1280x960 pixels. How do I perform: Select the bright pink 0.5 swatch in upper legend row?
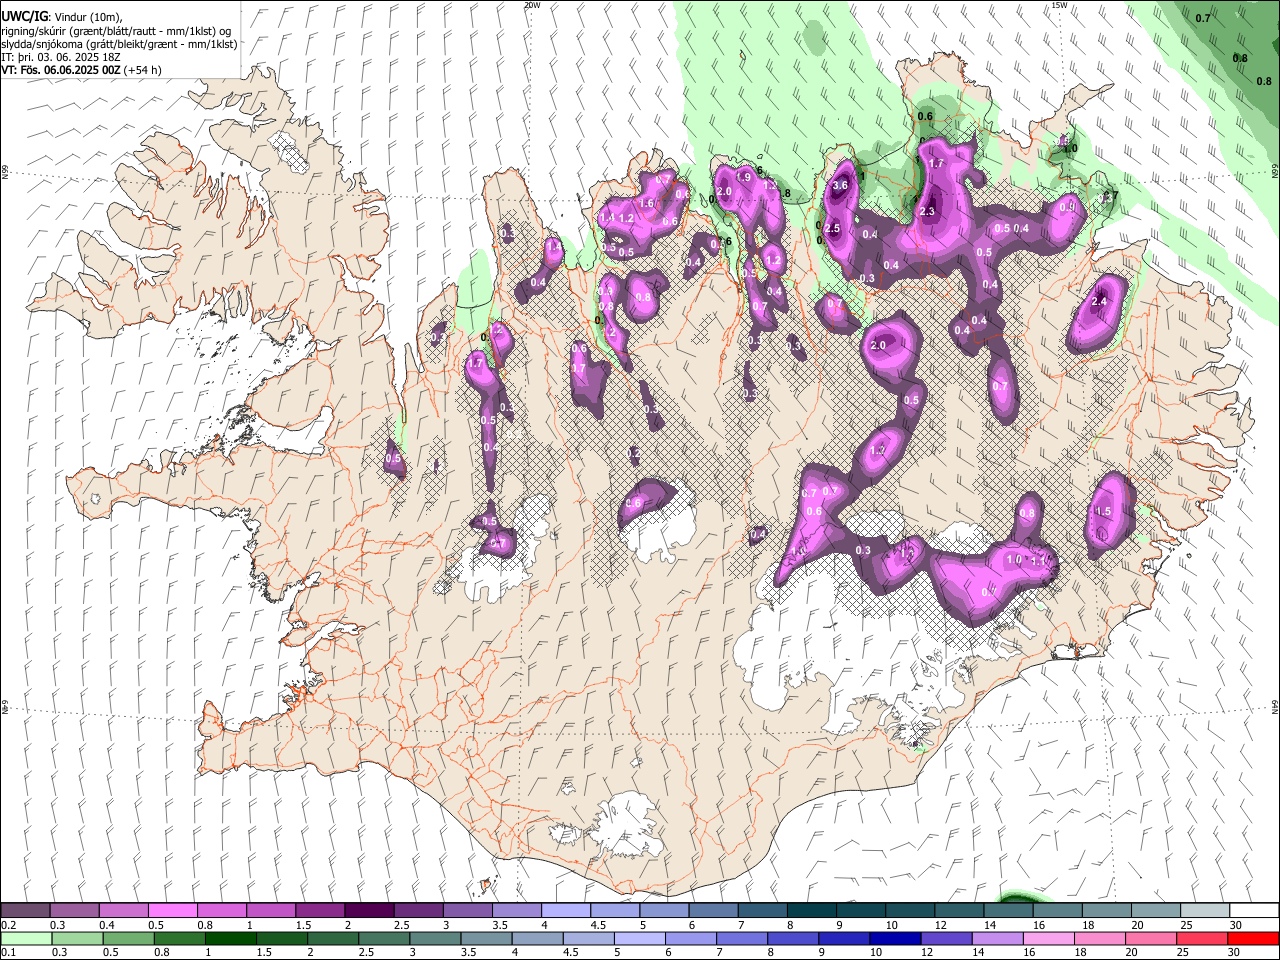[x=172, y=911]
